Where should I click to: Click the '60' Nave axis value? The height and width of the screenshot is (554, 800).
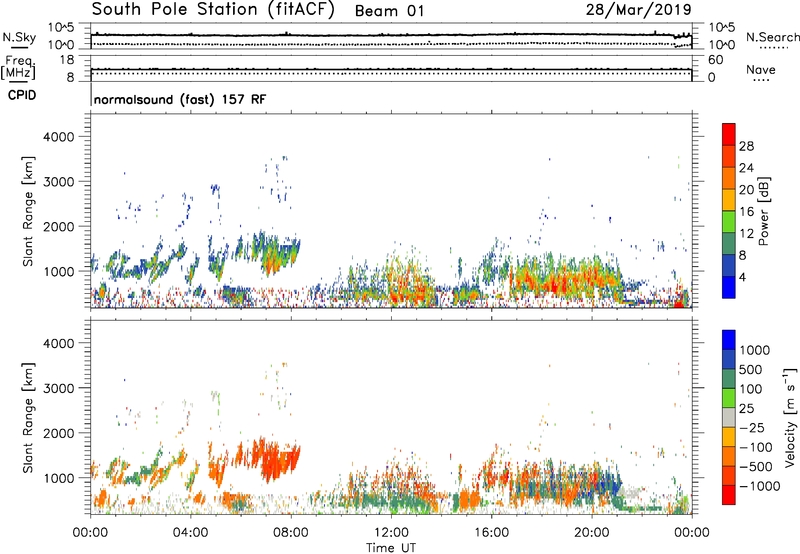[x=715, y=60]
